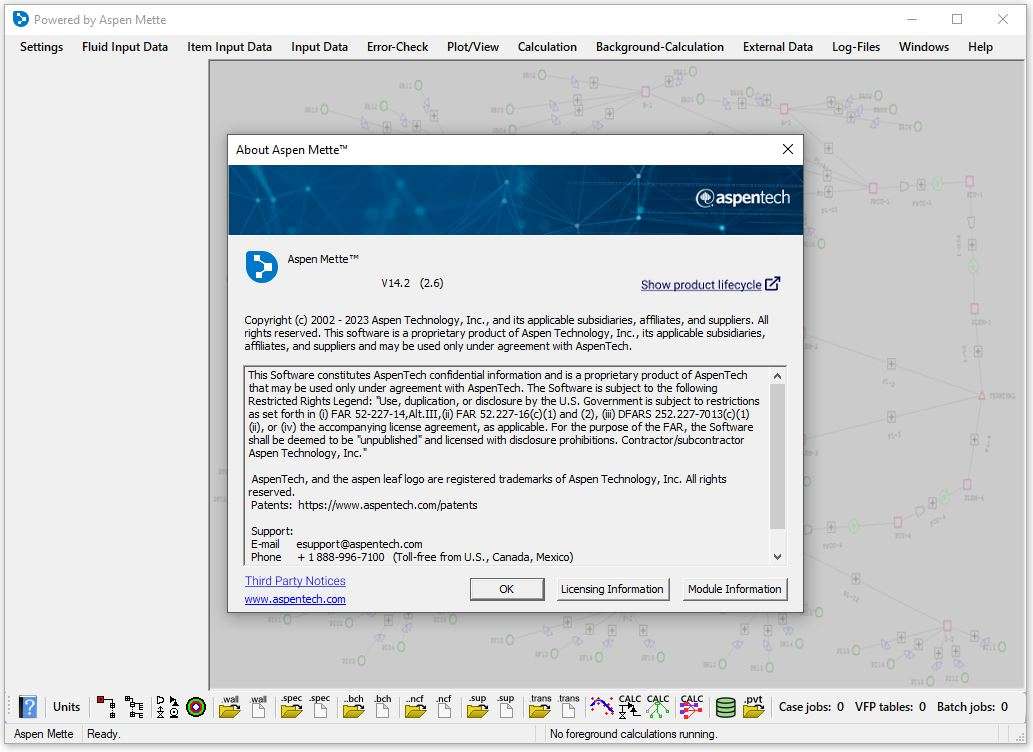
Task: Click the CALC network tree icon
Action: [657, 707]
